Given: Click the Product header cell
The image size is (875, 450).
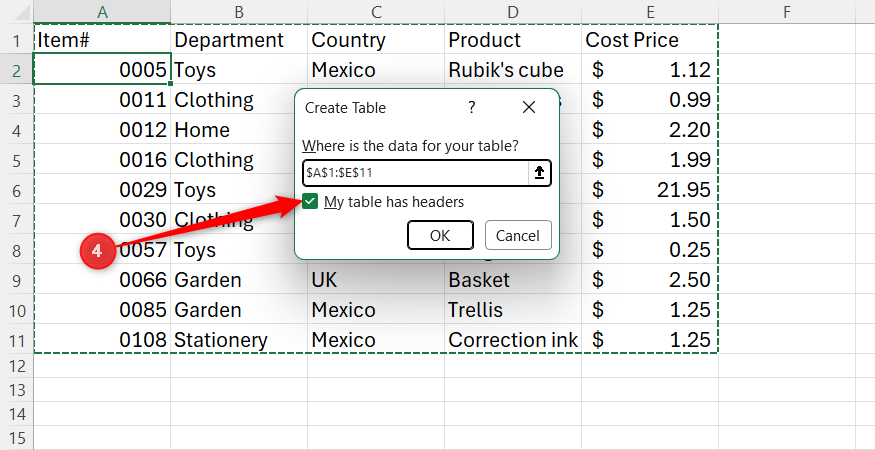Looking at the screenshot, I should 513,40.
